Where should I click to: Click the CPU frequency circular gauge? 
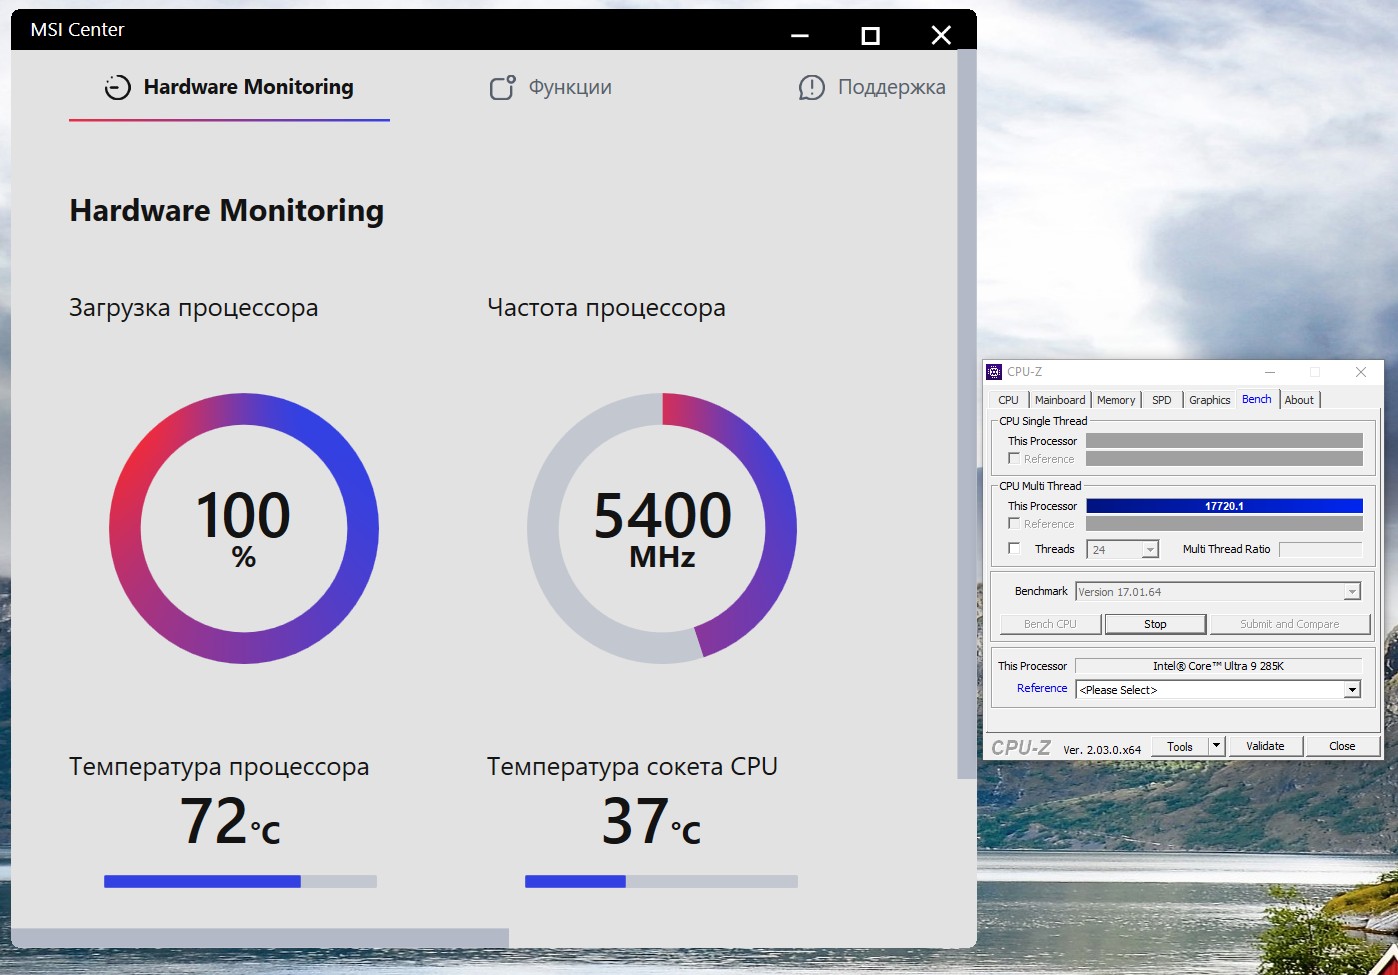(662, 528)
